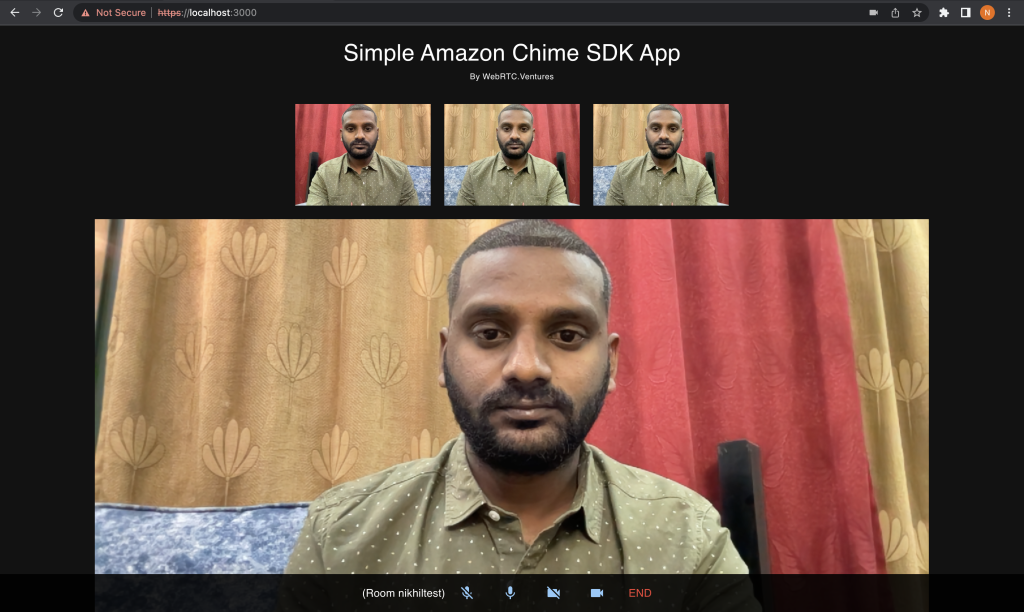Open the Not Secure site warning
1024x612 pixels.
[x=113, y=12]
